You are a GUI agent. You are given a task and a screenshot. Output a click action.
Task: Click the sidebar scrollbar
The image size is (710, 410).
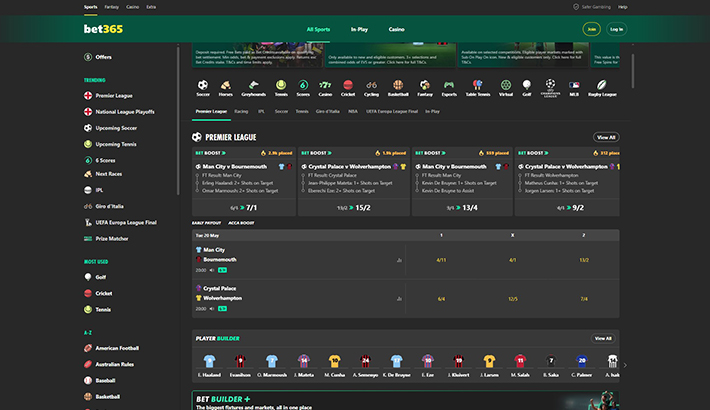(178, 120)
